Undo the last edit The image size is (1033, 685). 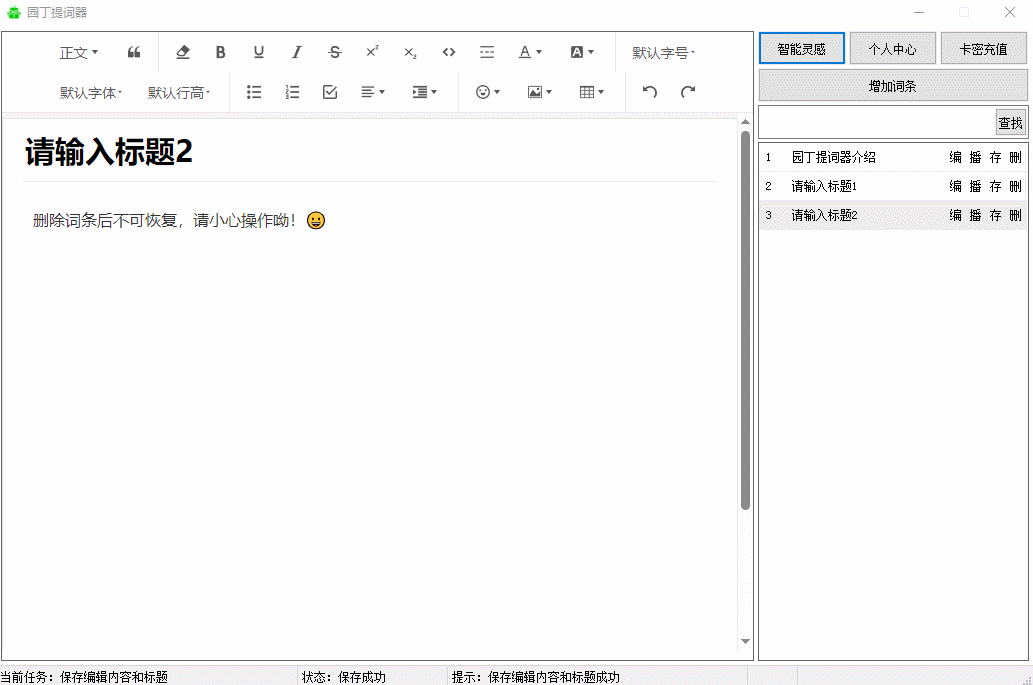click(x=649, y=91)
